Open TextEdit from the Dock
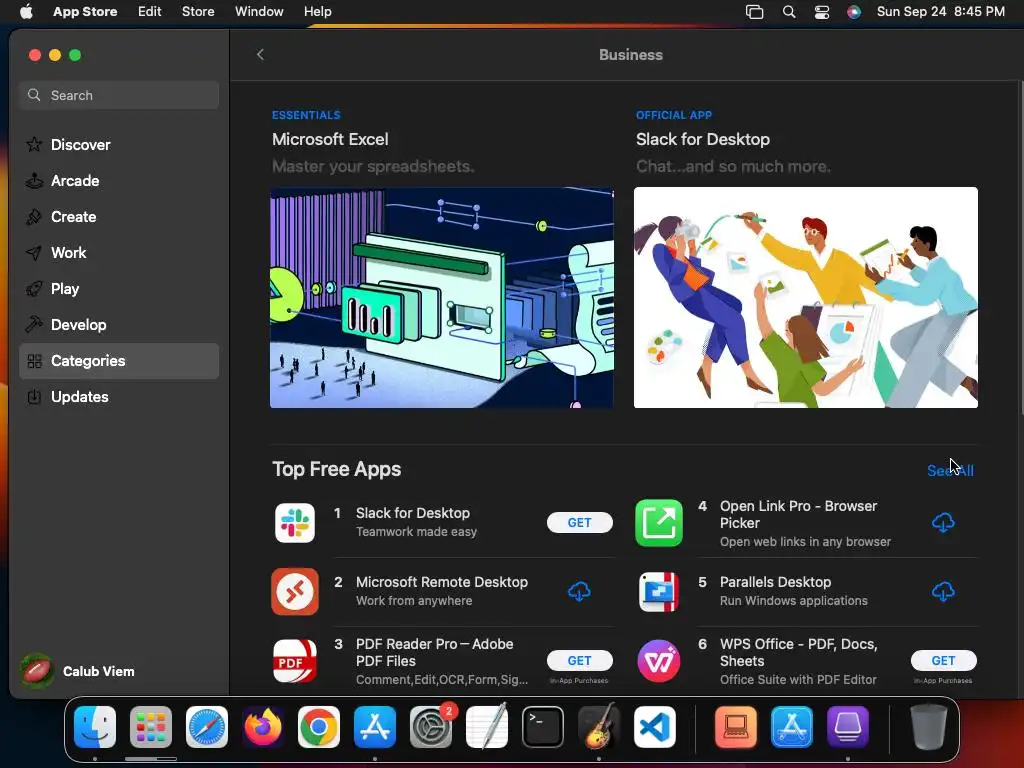Screen dimensions: 1024x768 (x=487, y=727)
